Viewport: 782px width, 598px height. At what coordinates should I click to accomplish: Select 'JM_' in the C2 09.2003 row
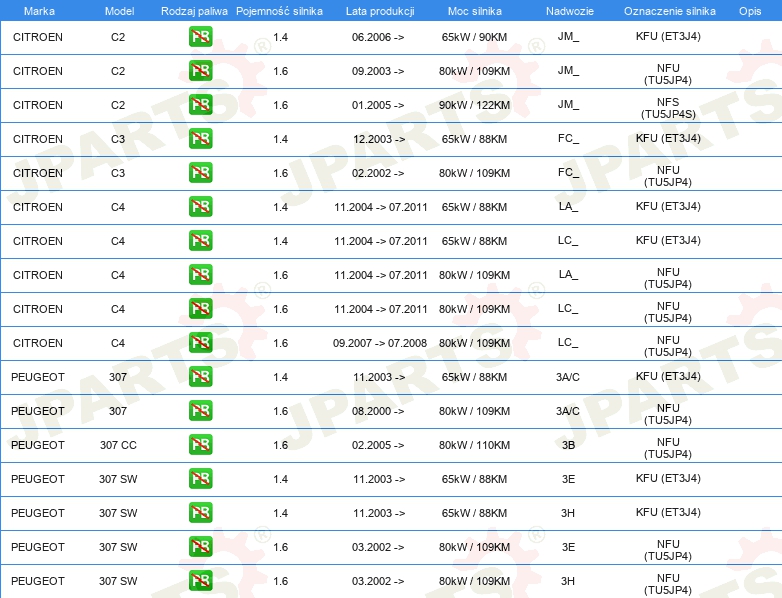click(x=568, y=70)
